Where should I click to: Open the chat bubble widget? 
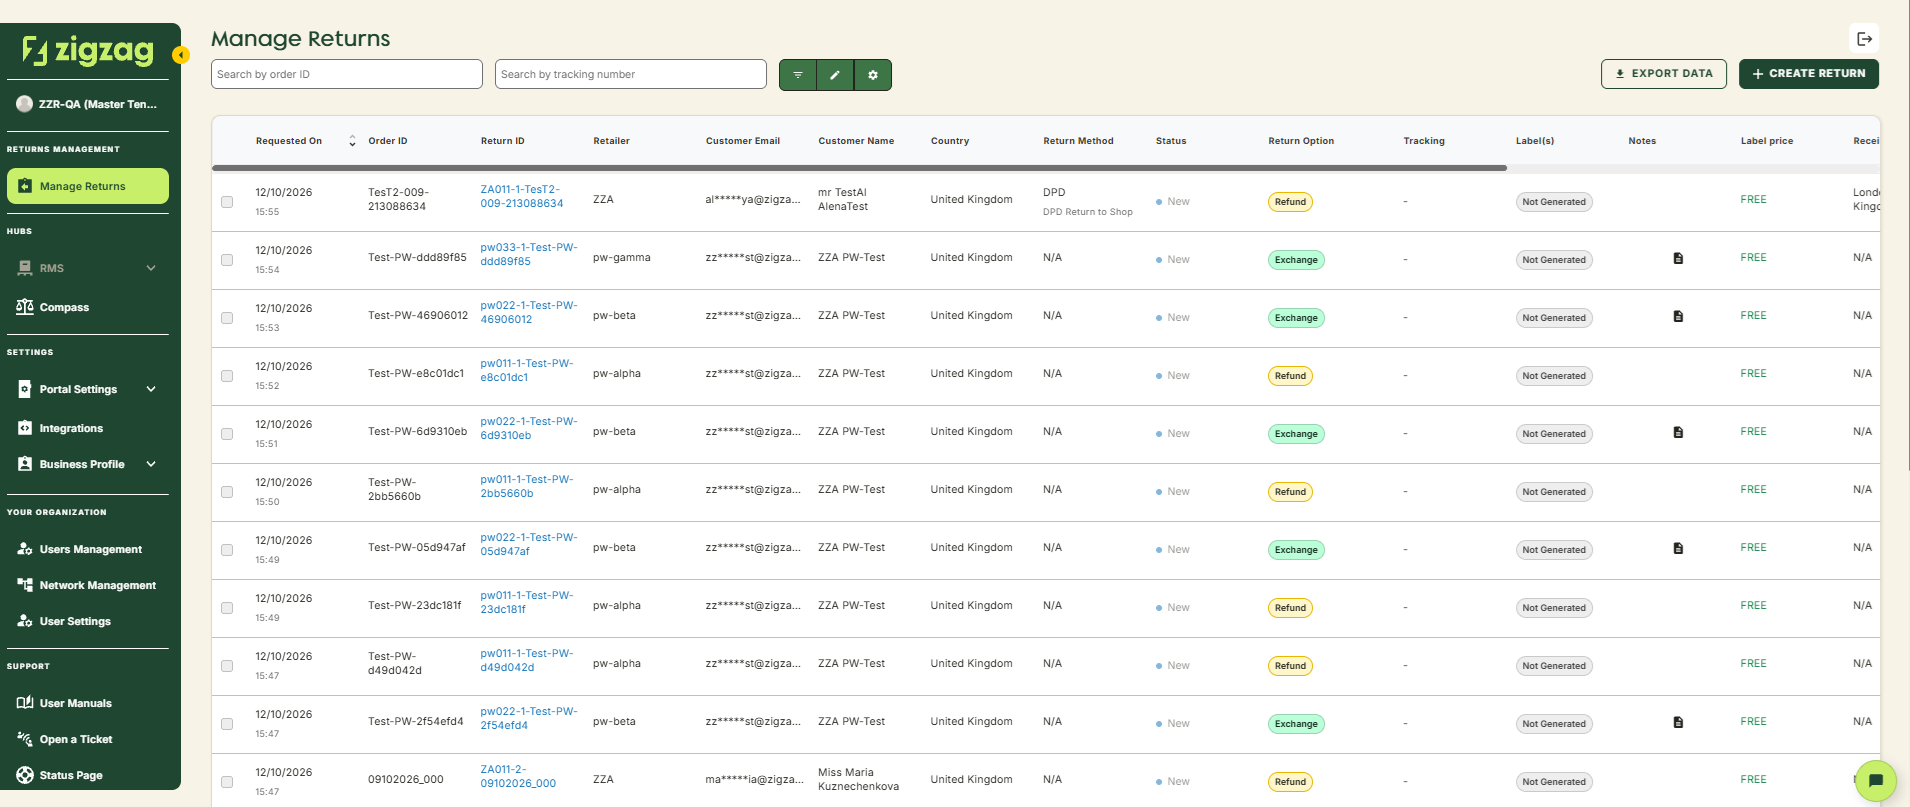[1876, 781]
